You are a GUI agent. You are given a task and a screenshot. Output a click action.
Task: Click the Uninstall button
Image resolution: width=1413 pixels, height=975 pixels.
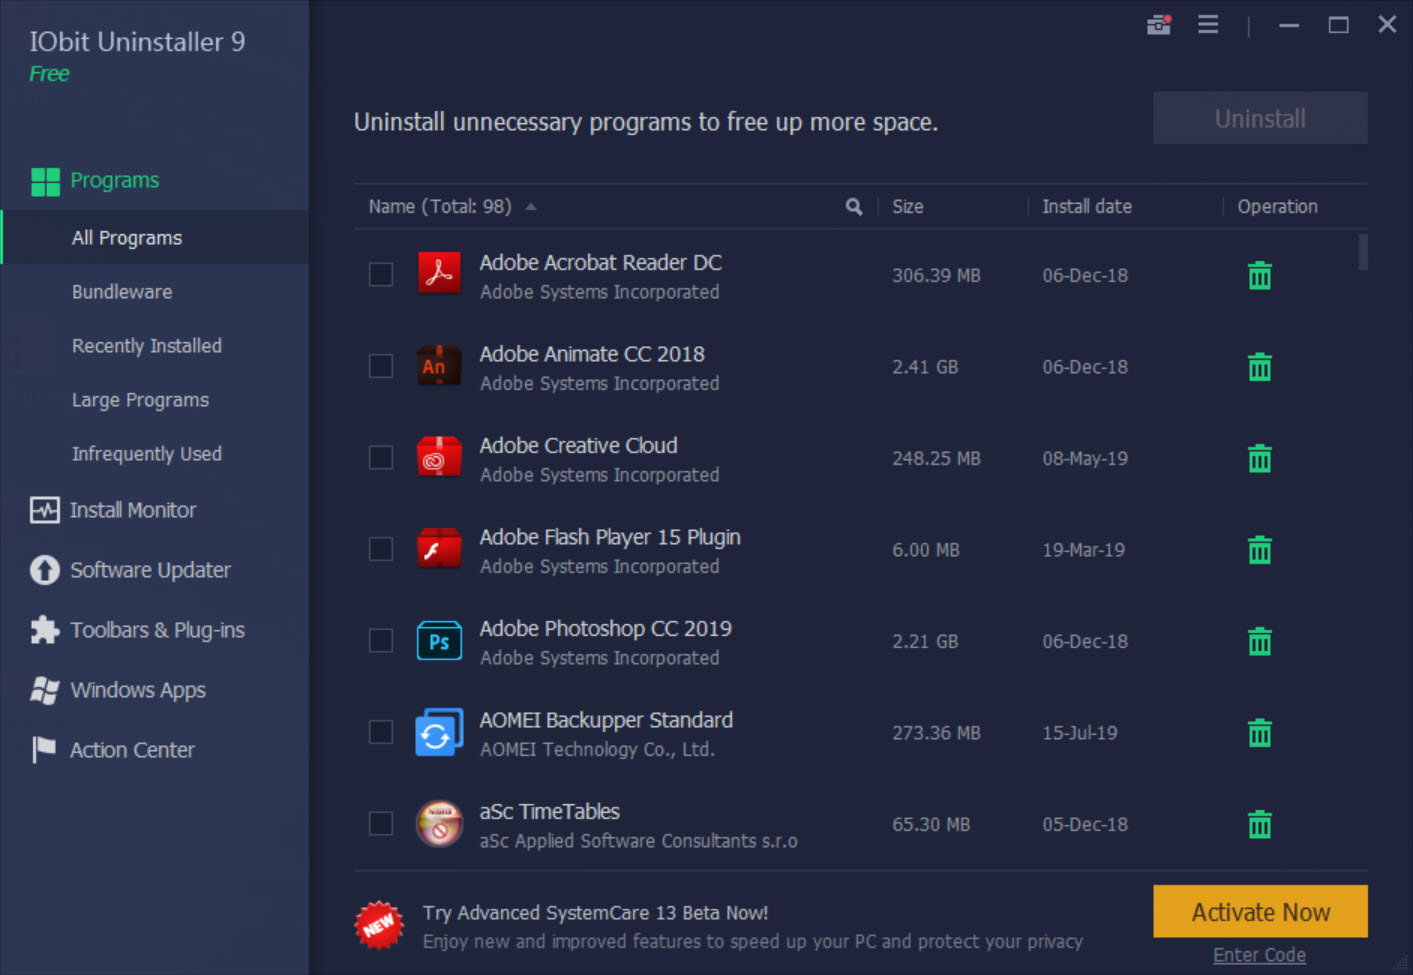coord(1260,118)
